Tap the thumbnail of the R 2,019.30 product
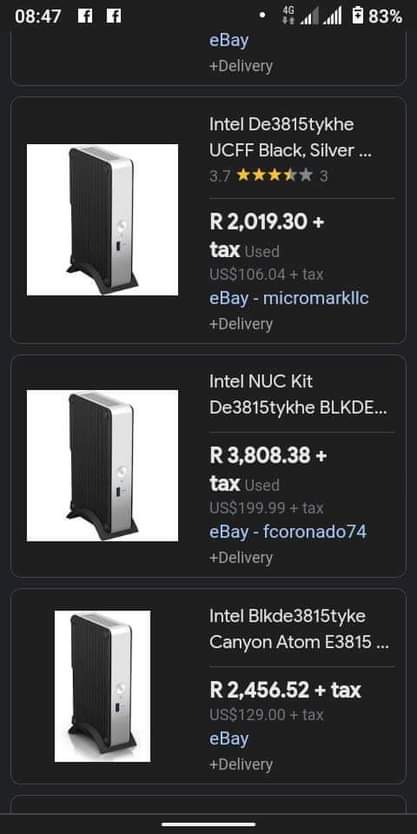 point(103,220)
